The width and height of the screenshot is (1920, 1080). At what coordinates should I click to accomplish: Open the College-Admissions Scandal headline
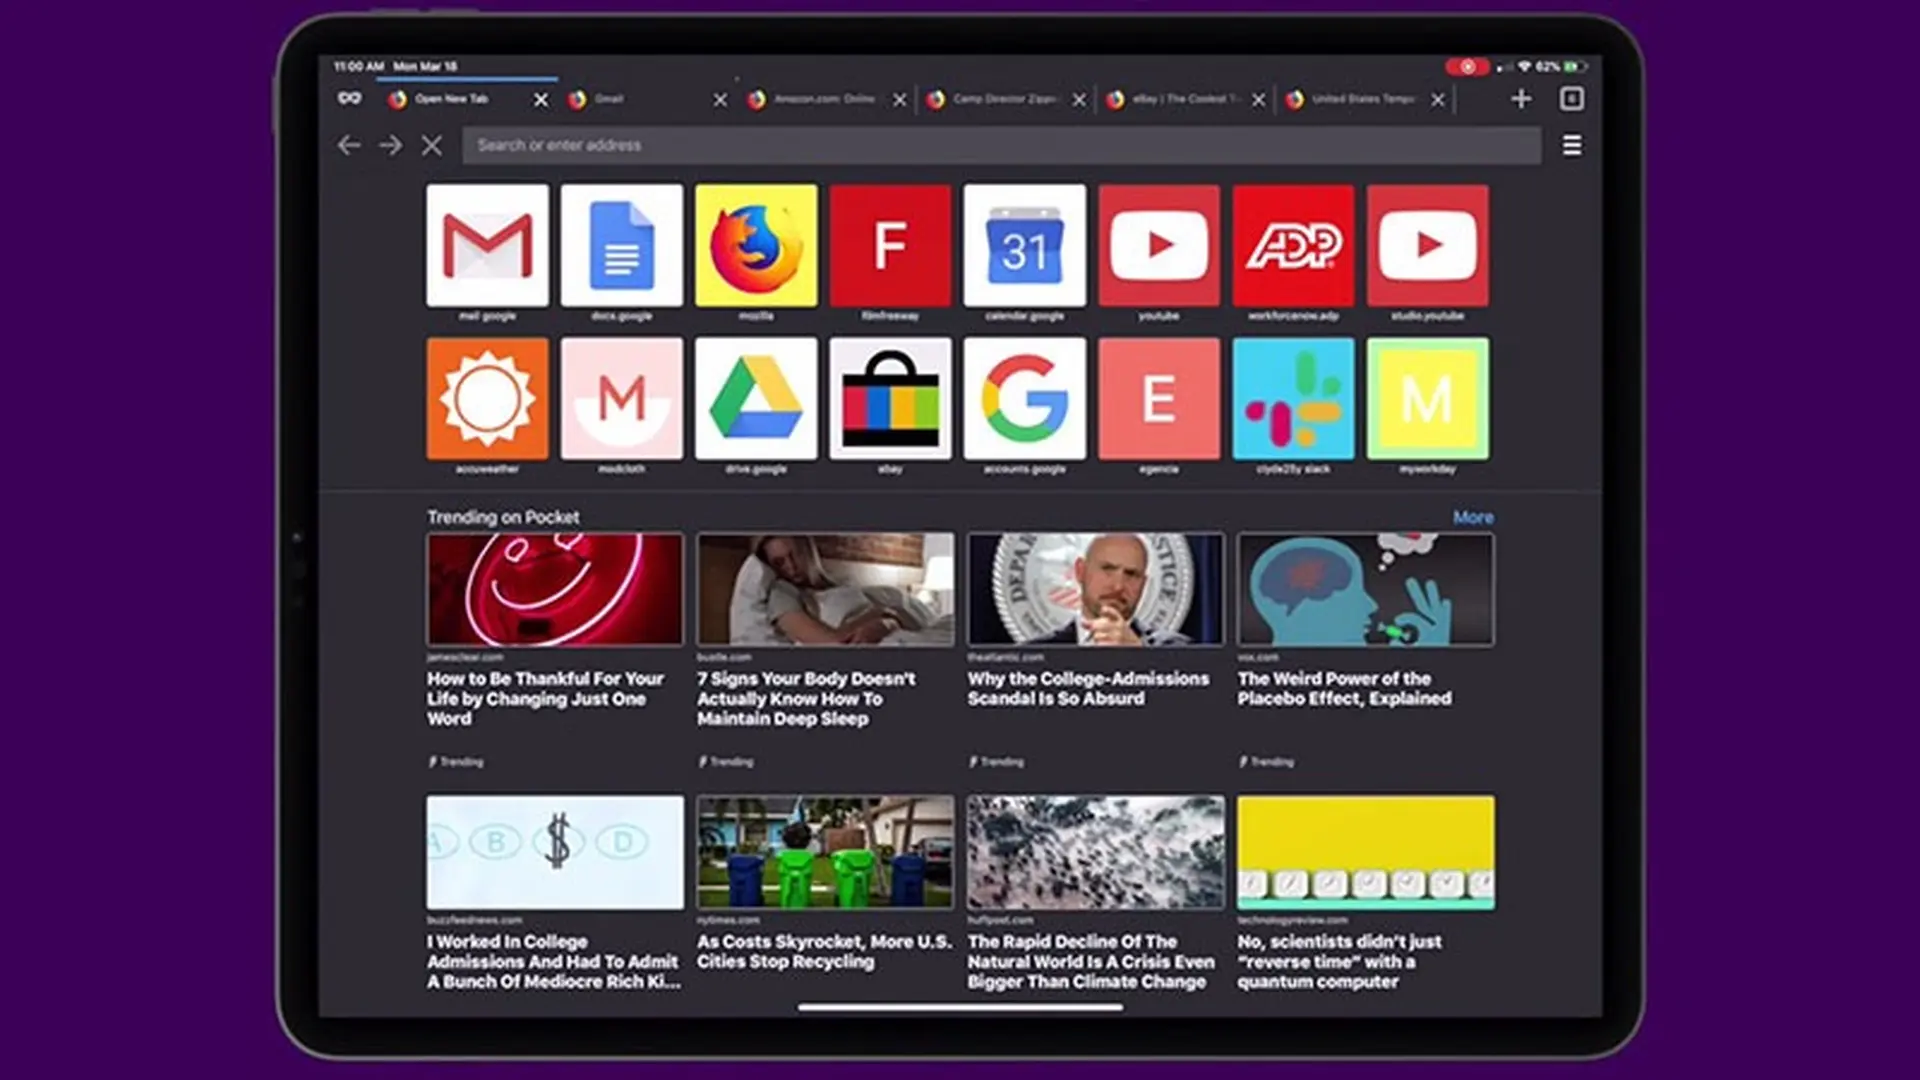click(1088, 688)
